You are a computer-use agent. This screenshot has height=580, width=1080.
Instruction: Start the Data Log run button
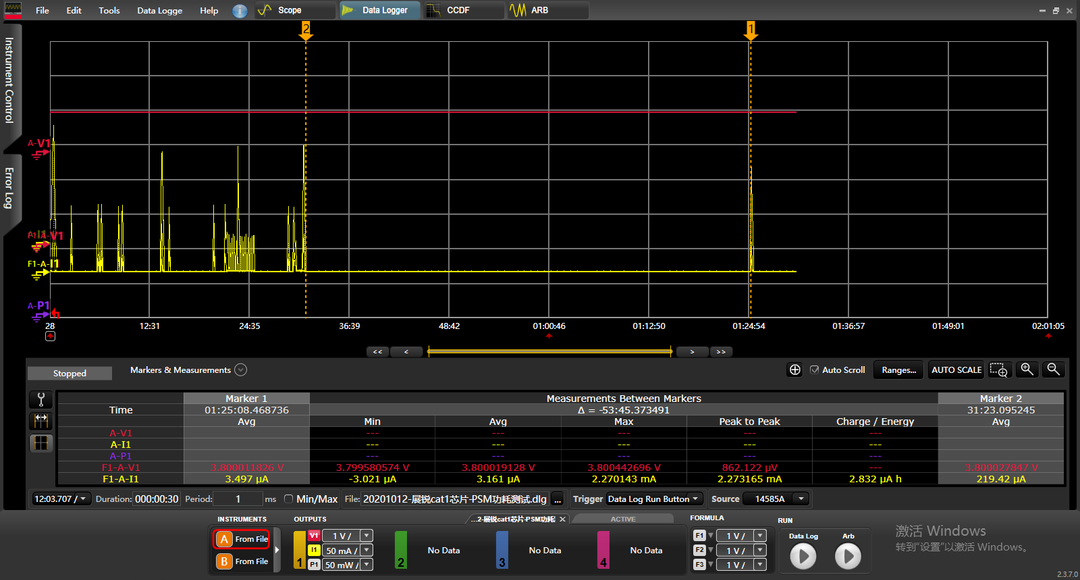(803, 556)
